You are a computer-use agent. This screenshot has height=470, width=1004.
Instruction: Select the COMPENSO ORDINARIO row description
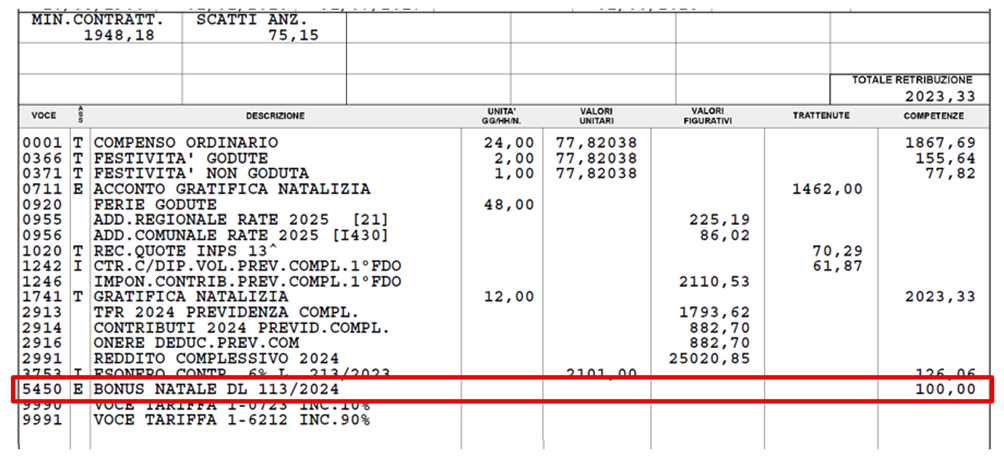point(185,143)
